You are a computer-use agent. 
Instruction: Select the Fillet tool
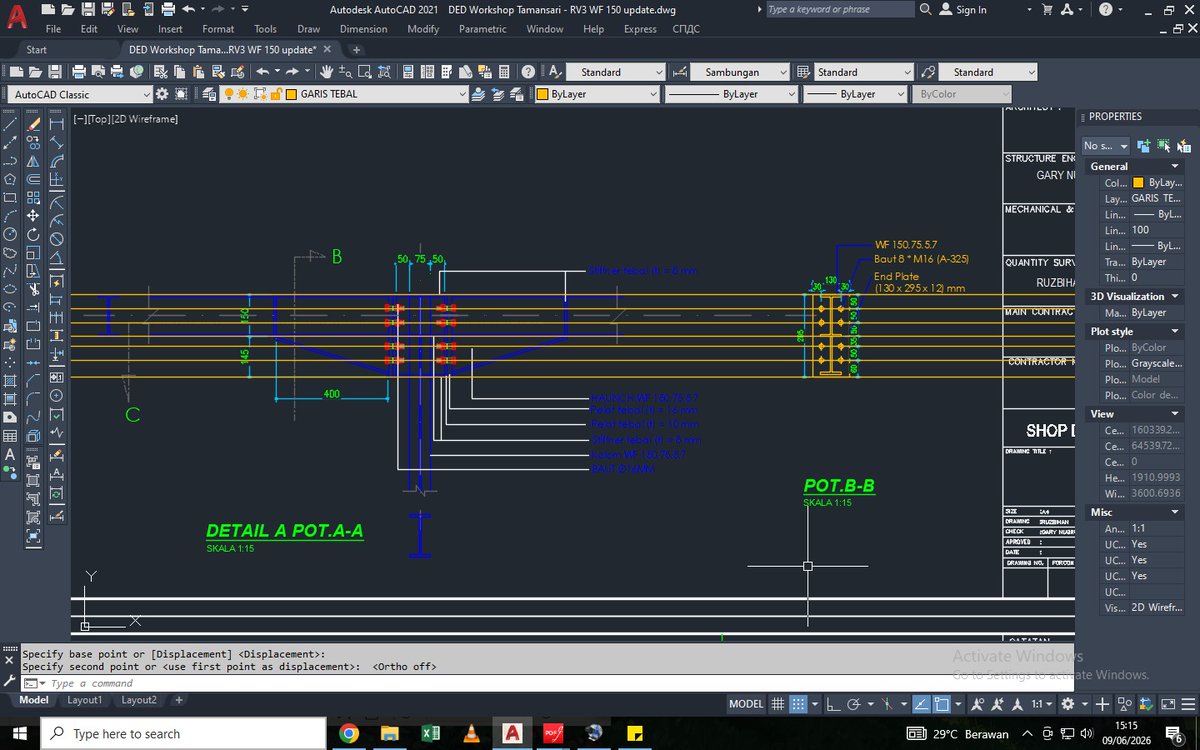pos(33,399)
